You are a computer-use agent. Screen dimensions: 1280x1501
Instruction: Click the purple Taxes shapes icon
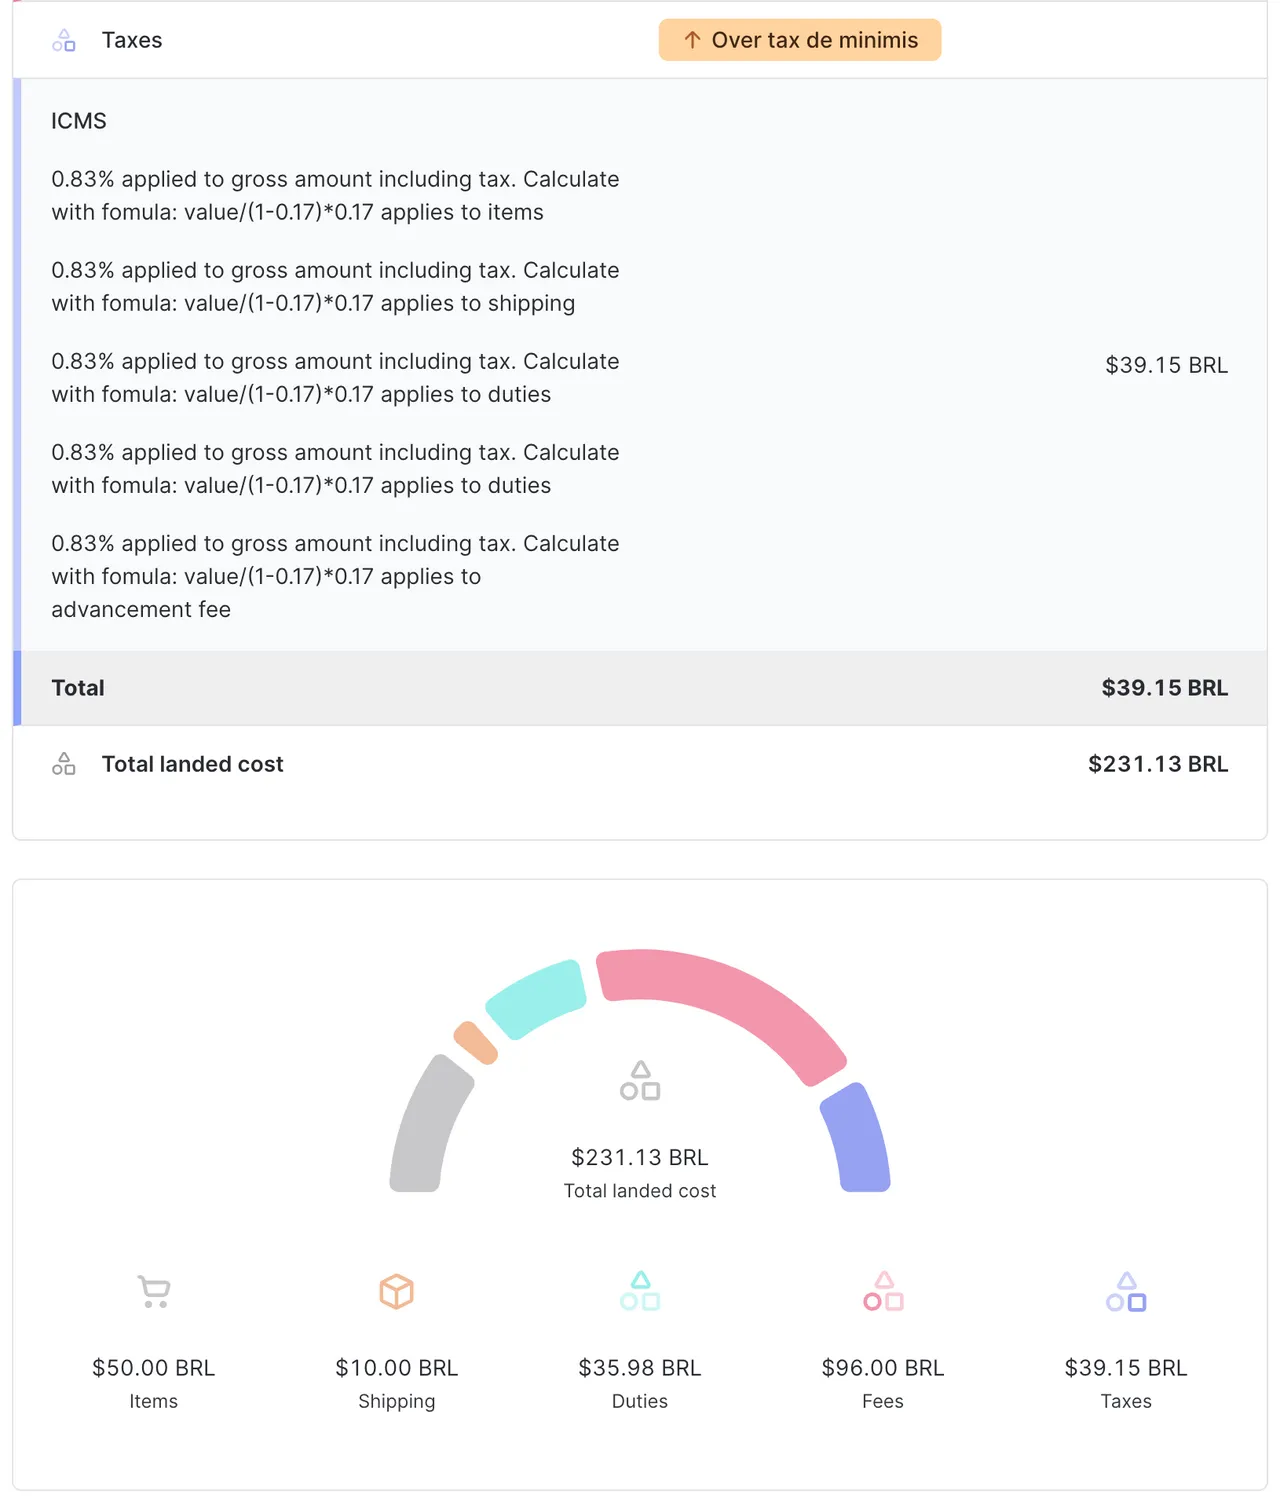1126,1292
